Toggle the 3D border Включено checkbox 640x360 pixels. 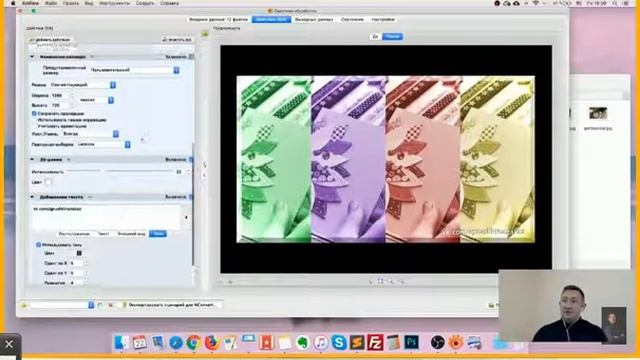pos(191,160)
